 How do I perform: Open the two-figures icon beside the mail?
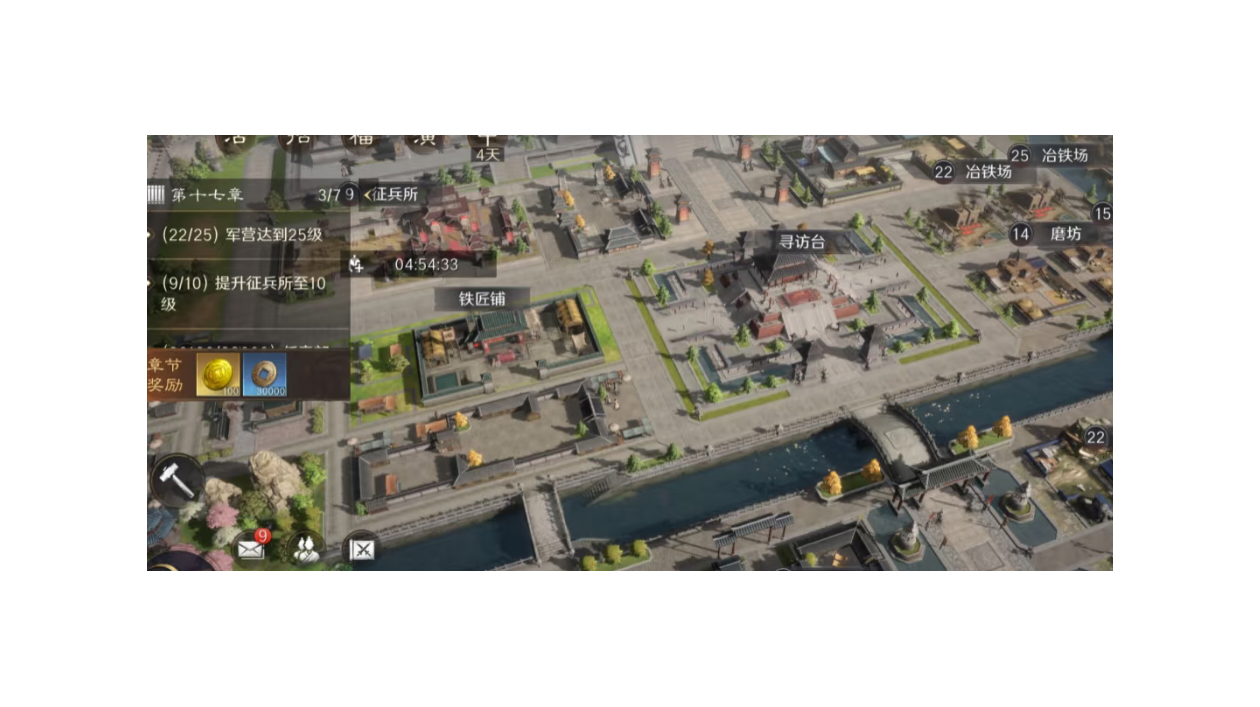click(x=305, y=548)
